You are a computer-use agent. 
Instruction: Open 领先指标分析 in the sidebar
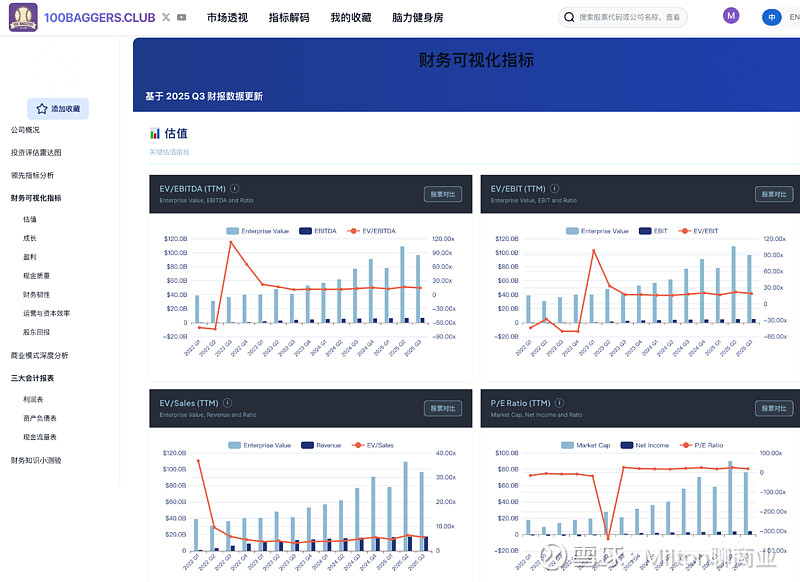(x=33, y=175)
